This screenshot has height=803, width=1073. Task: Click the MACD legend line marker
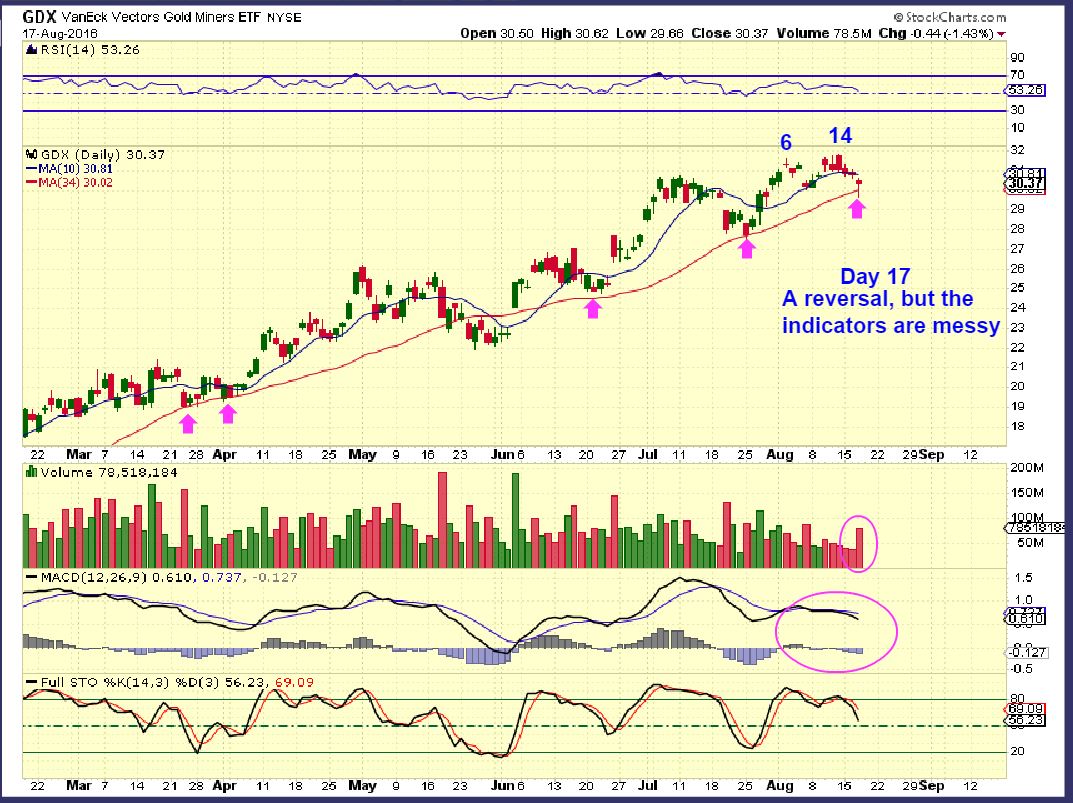coord(31,577)
